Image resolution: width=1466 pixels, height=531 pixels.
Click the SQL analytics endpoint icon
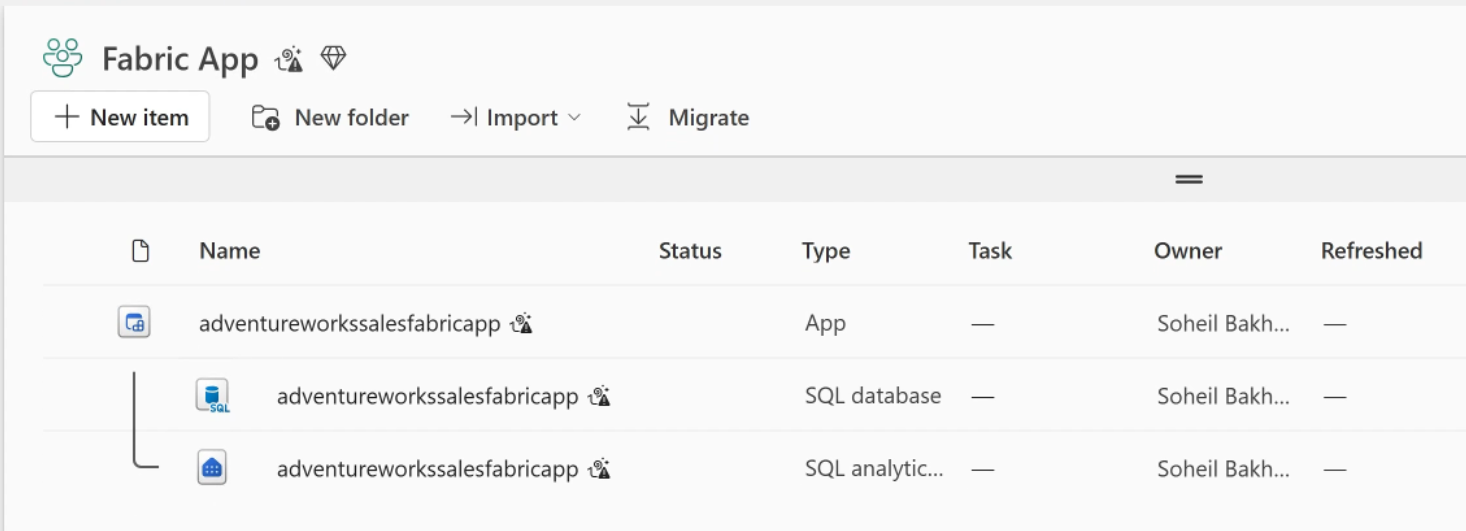point(212,468)
